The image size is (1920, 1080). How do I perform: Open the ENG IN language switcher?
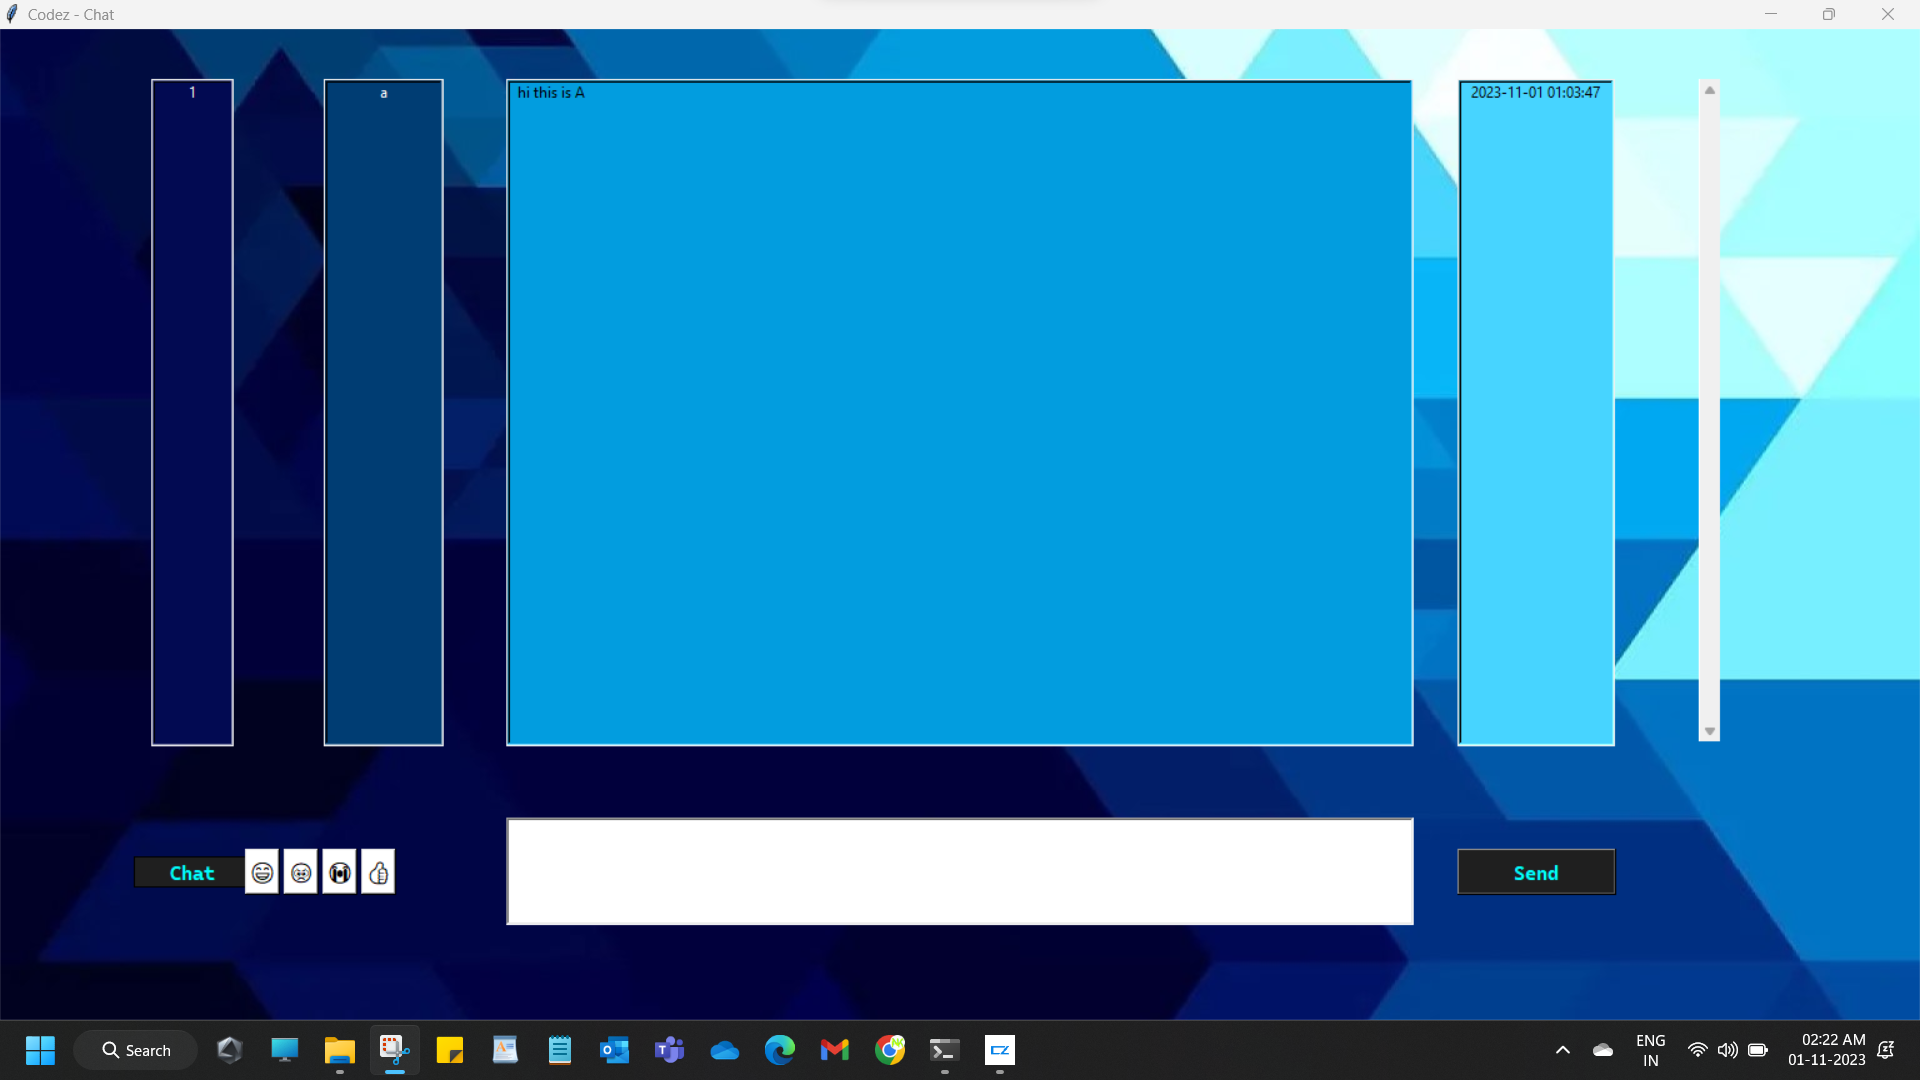tap(1650, 1050)
